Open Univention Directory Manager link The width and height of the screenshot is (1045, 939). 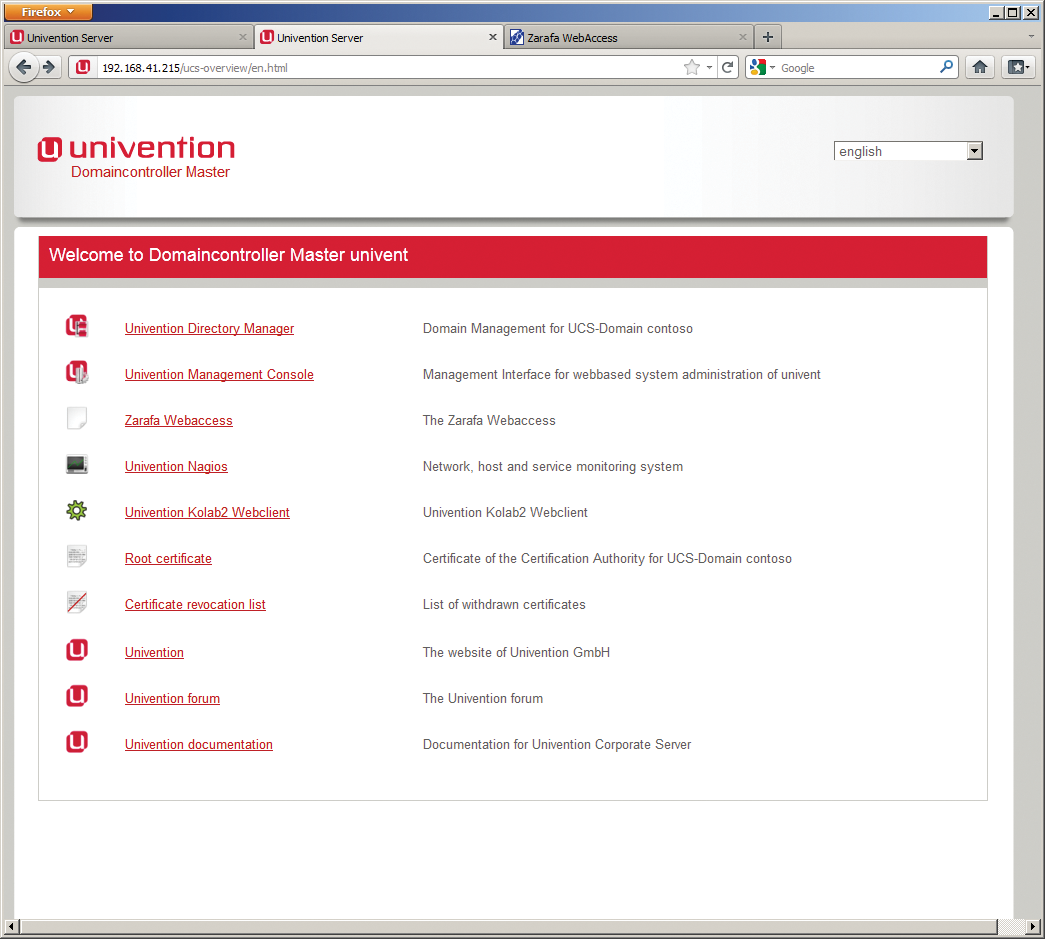209,329
